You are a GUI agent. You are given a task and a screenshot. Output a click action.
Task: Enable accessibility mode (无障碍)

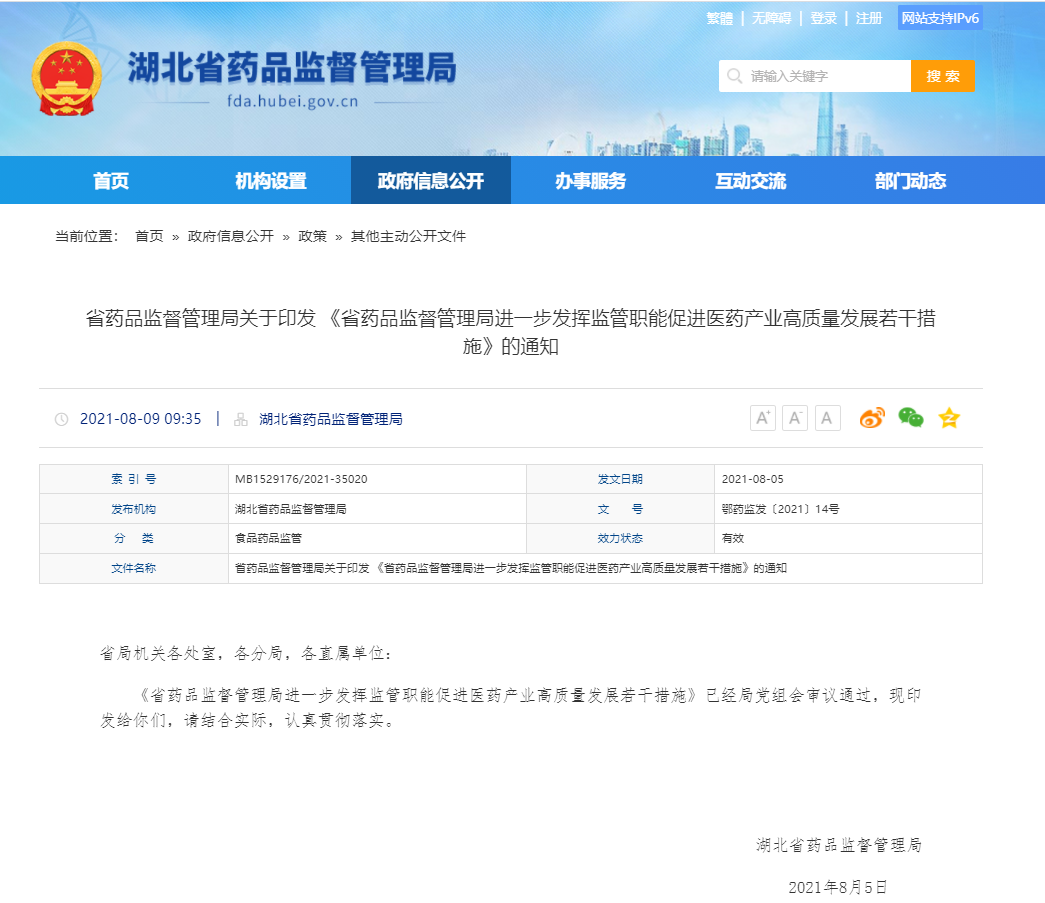tap(771, 18)
